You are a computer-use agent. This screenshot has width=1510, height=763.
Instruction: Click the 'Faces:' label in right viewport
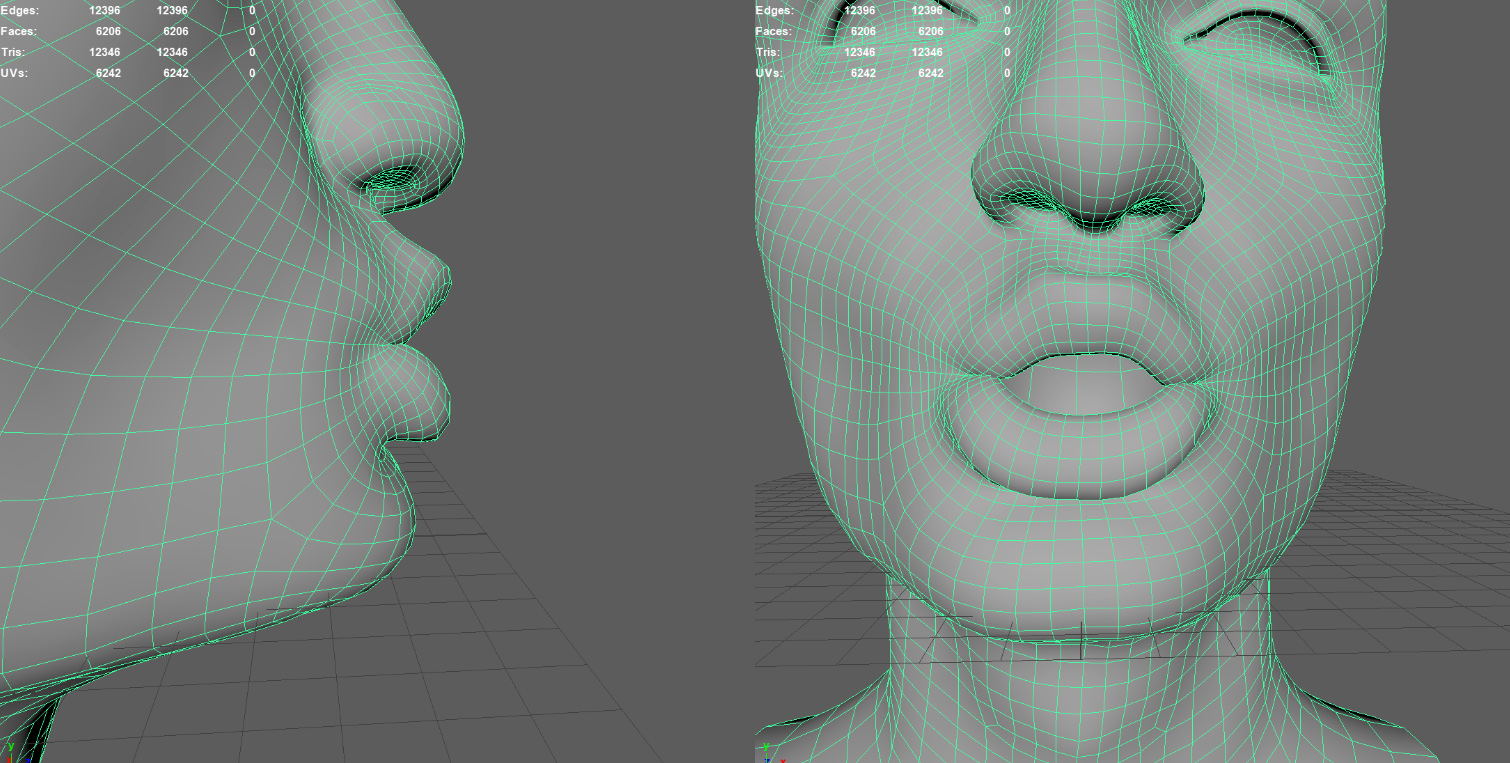pyautogui.click(x=774, y=31)
